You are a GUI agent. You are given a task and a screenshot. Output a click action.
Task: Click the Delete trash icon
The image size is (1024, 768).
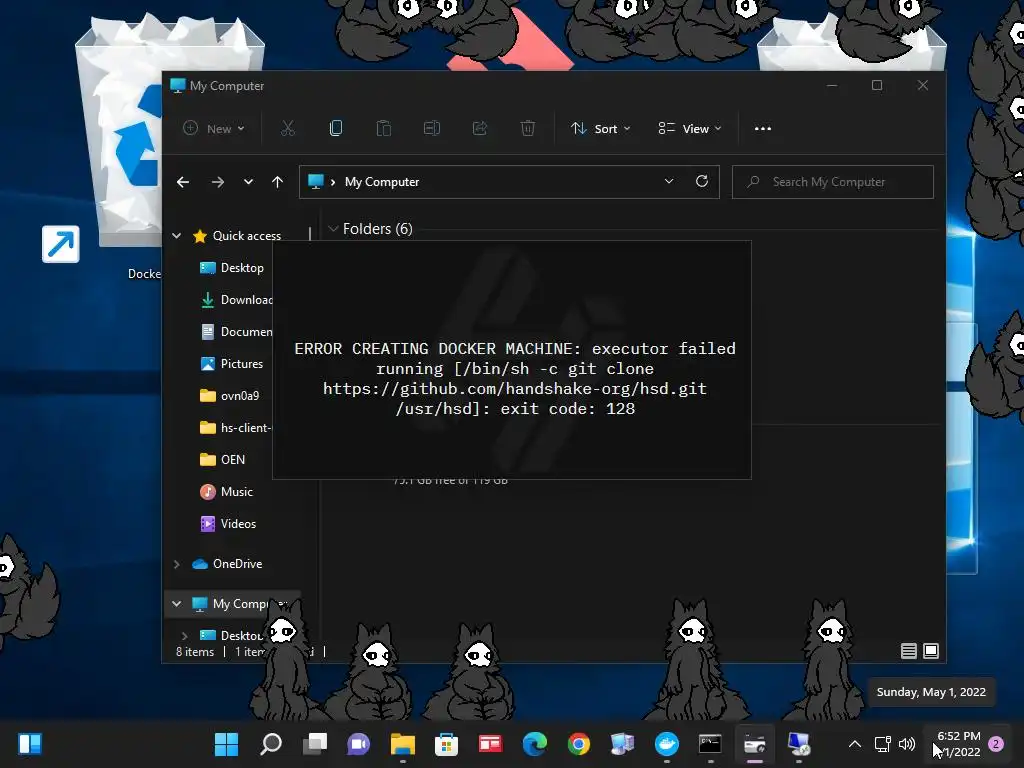528,129
